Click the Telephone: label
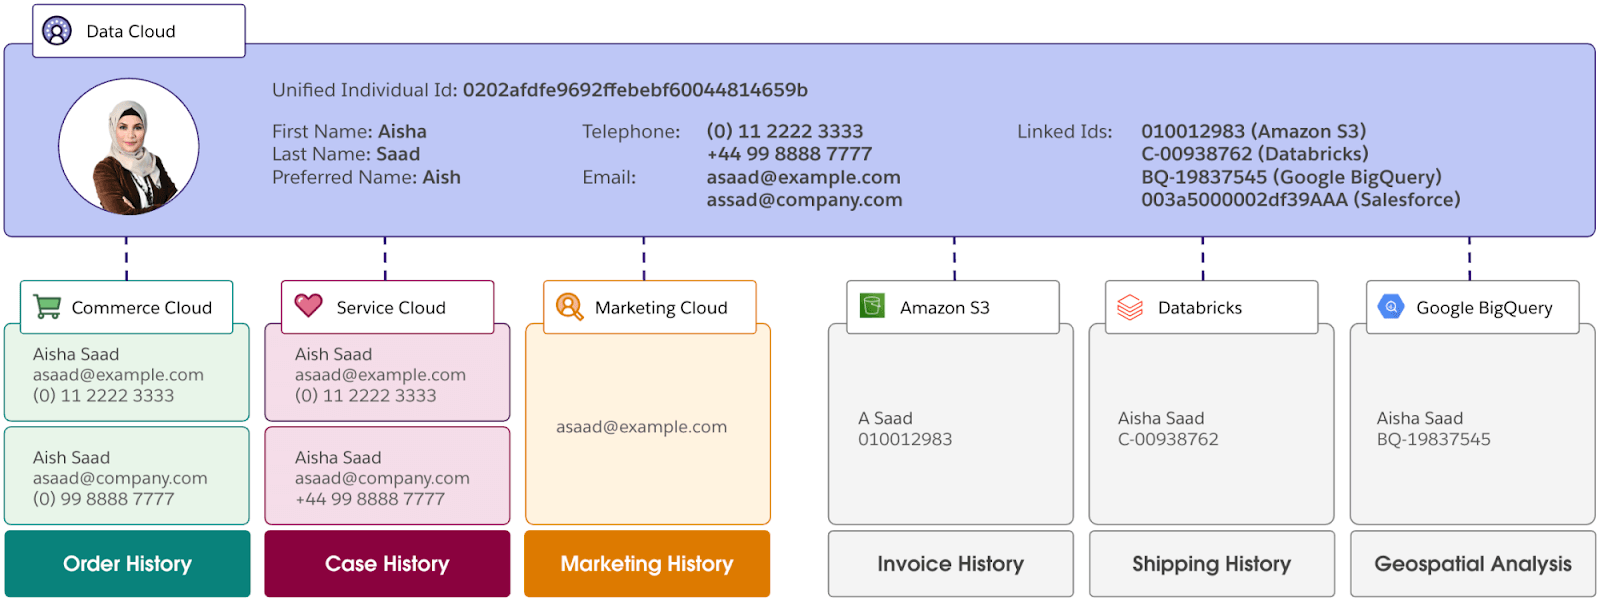1600x602 pixels. [x=631, y=131]
